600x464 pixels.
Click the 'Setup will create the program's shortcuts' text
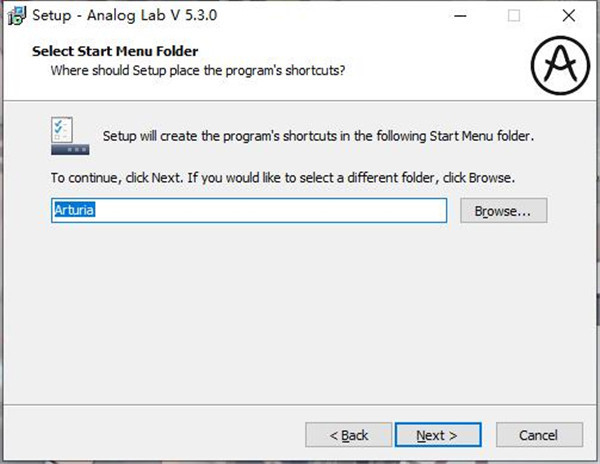coord(318,136)
